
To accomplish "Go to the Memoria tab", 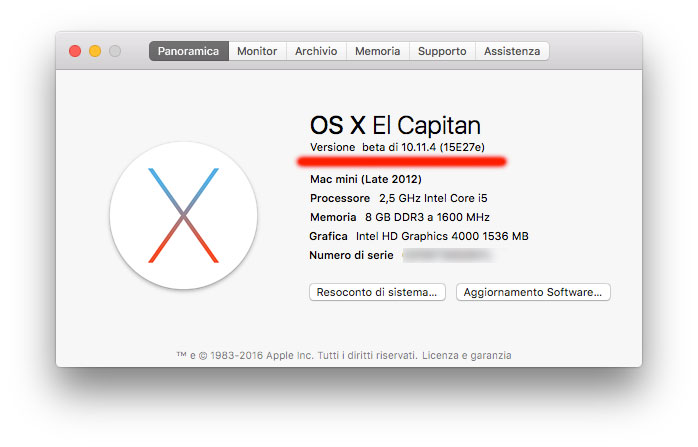I will [377, 51].
